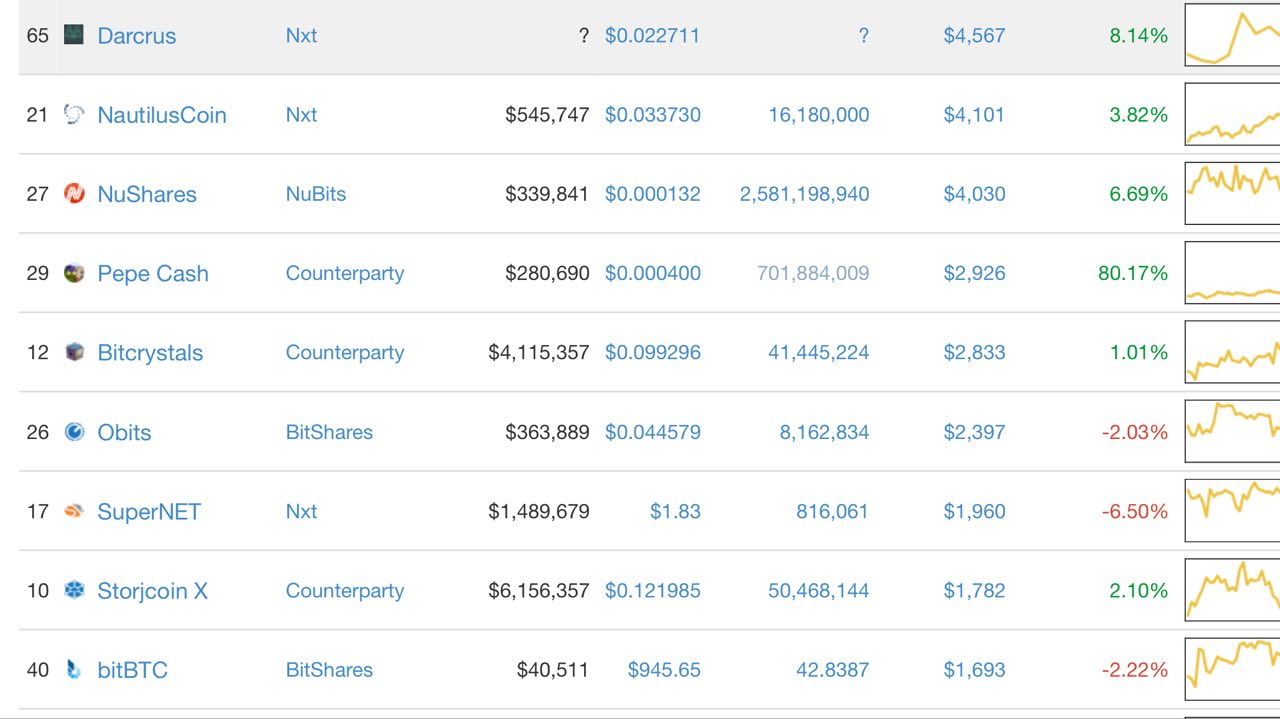Click Darcrus price $0.022711

coord(653,35)
